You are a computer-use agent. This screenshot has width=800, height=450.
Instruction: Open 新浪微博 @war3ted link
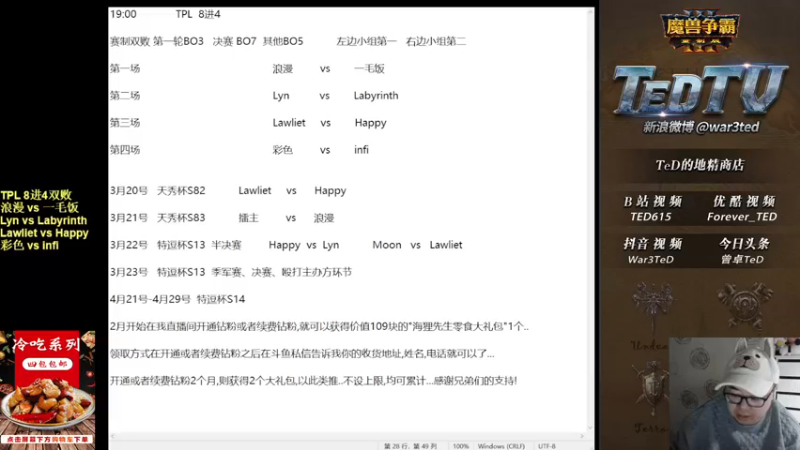[x=701, y=127]
